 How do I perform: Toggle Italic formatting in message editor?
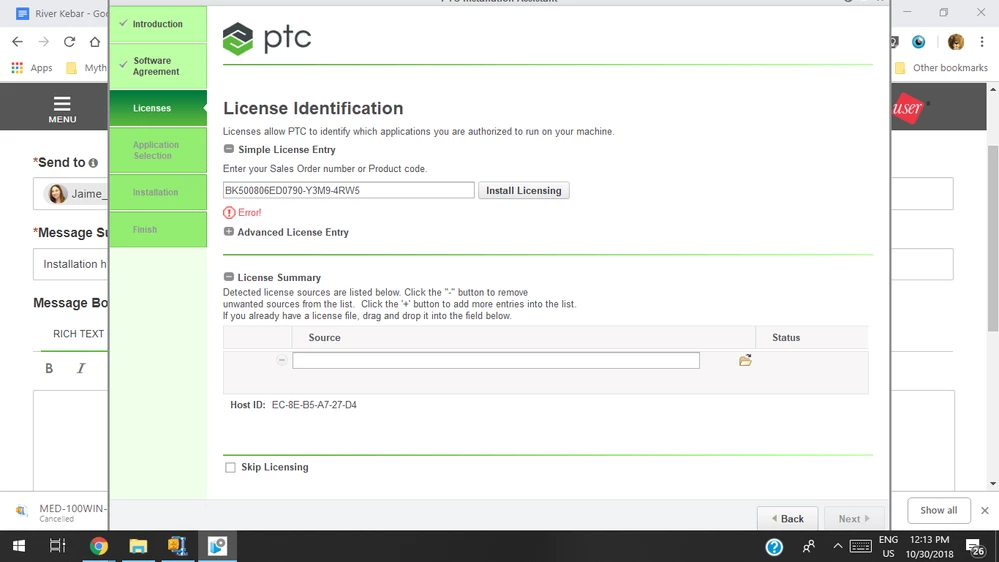(81, 368)
